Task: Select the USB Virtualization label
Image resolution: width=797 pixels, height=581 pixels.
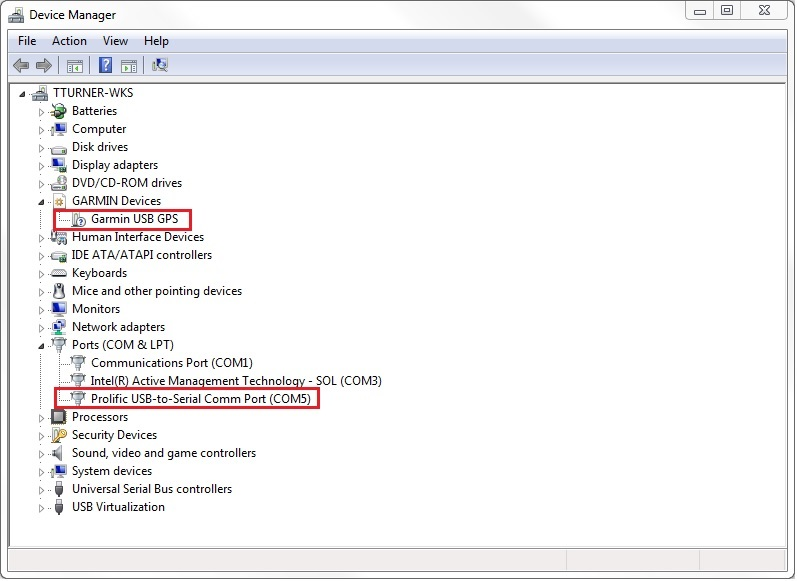Action: [118, 507]
